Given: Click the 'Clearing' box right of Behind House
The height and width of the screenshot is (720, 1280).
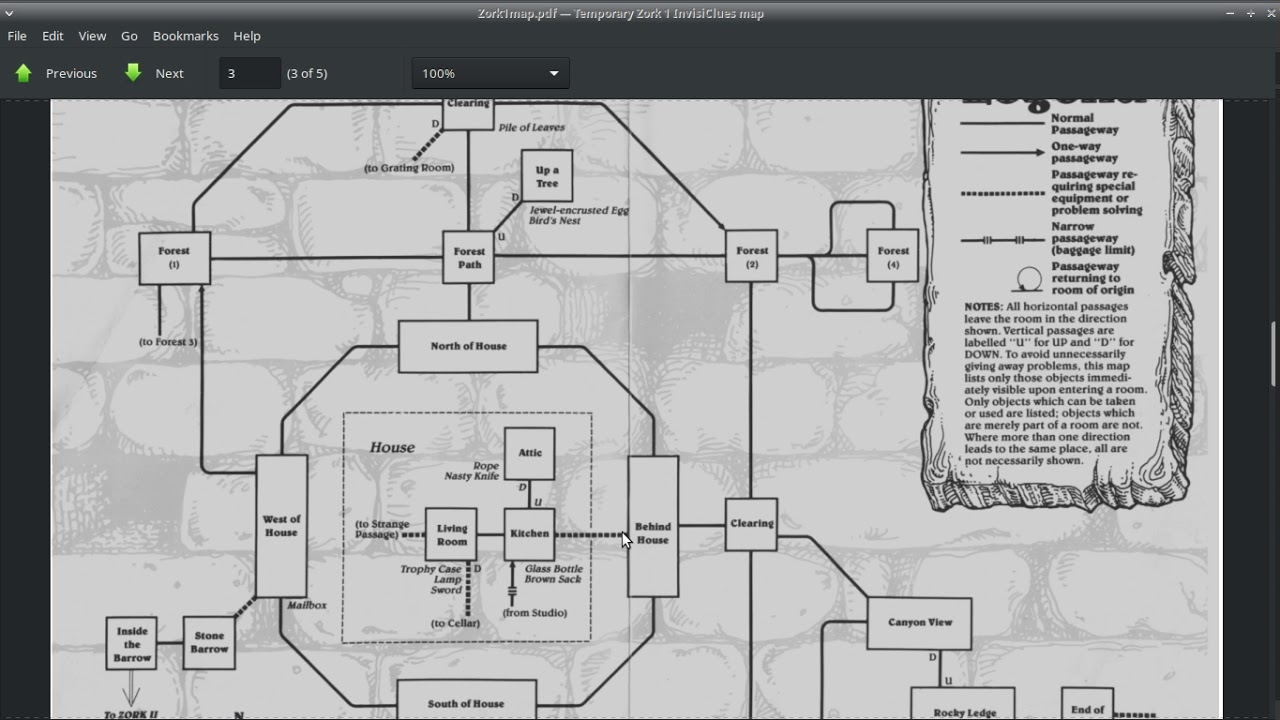Looking at the screenshot, I should (752, 524).
